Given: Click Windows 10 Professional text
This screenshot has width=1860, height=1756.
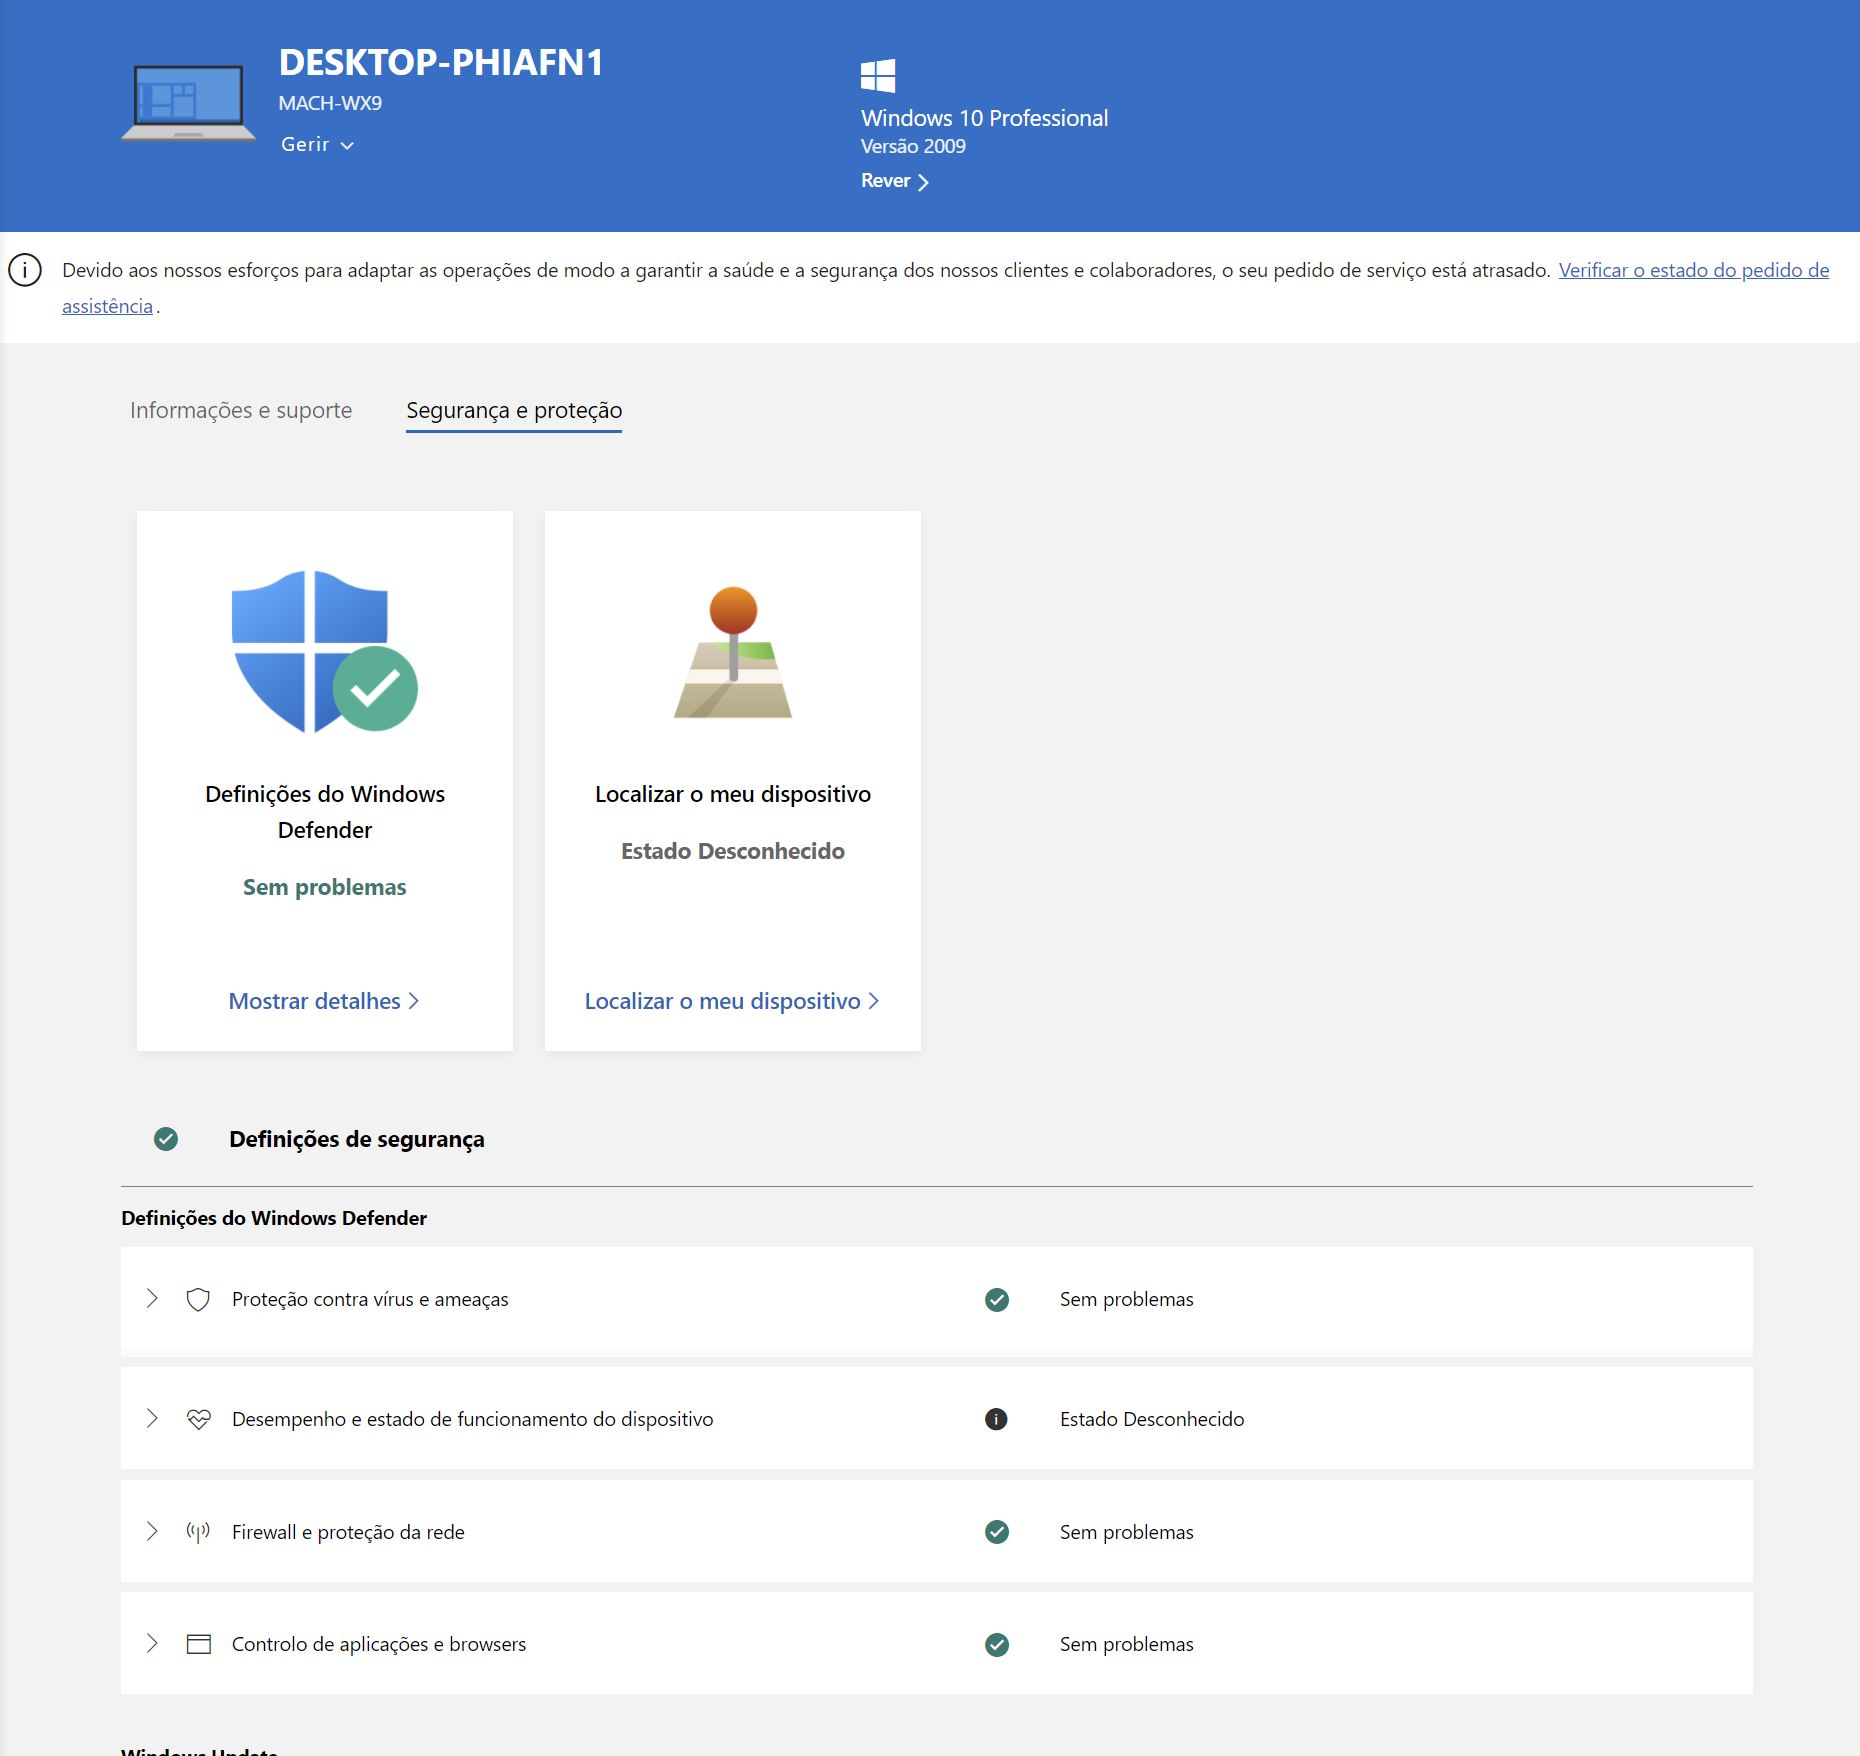Looking at the screenshot, I should click(x=984, y=118).
